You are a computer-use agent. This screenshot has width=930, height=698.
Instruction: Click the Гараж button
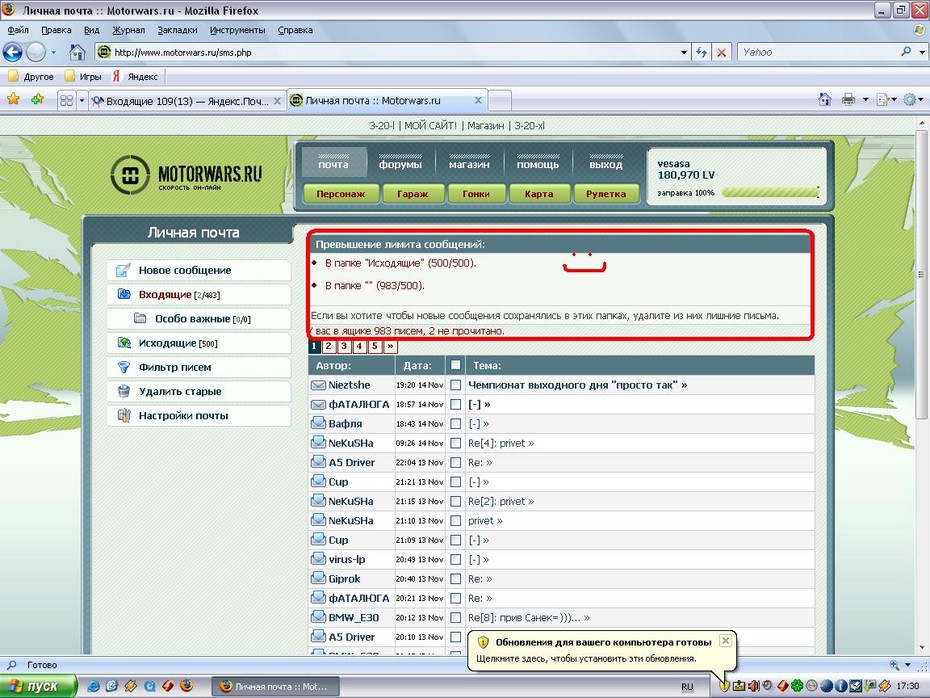[412, 193]
